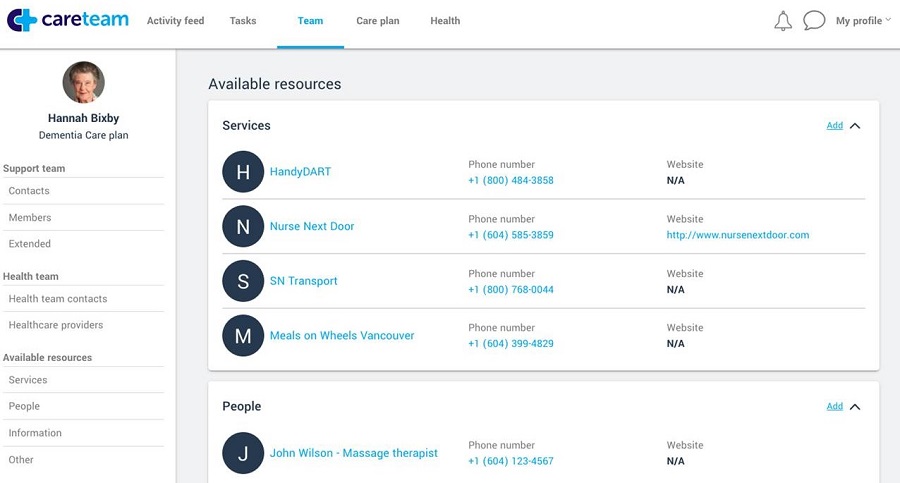The width and height of the screenshot is (900, 483).
Task: Add a new person with Add link
Action: (834, 407)
